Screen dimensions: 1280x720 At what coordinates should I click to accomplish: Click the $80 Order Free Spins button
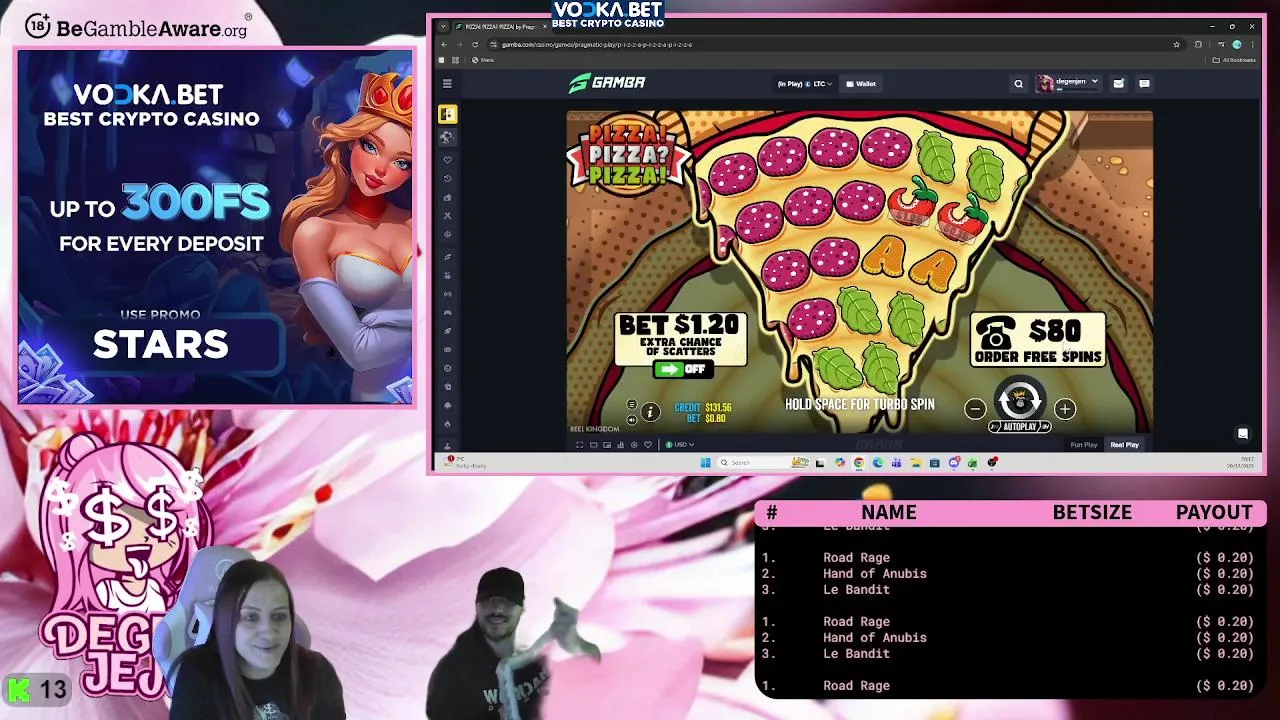pyautogui.click(x=1038, y=340)
